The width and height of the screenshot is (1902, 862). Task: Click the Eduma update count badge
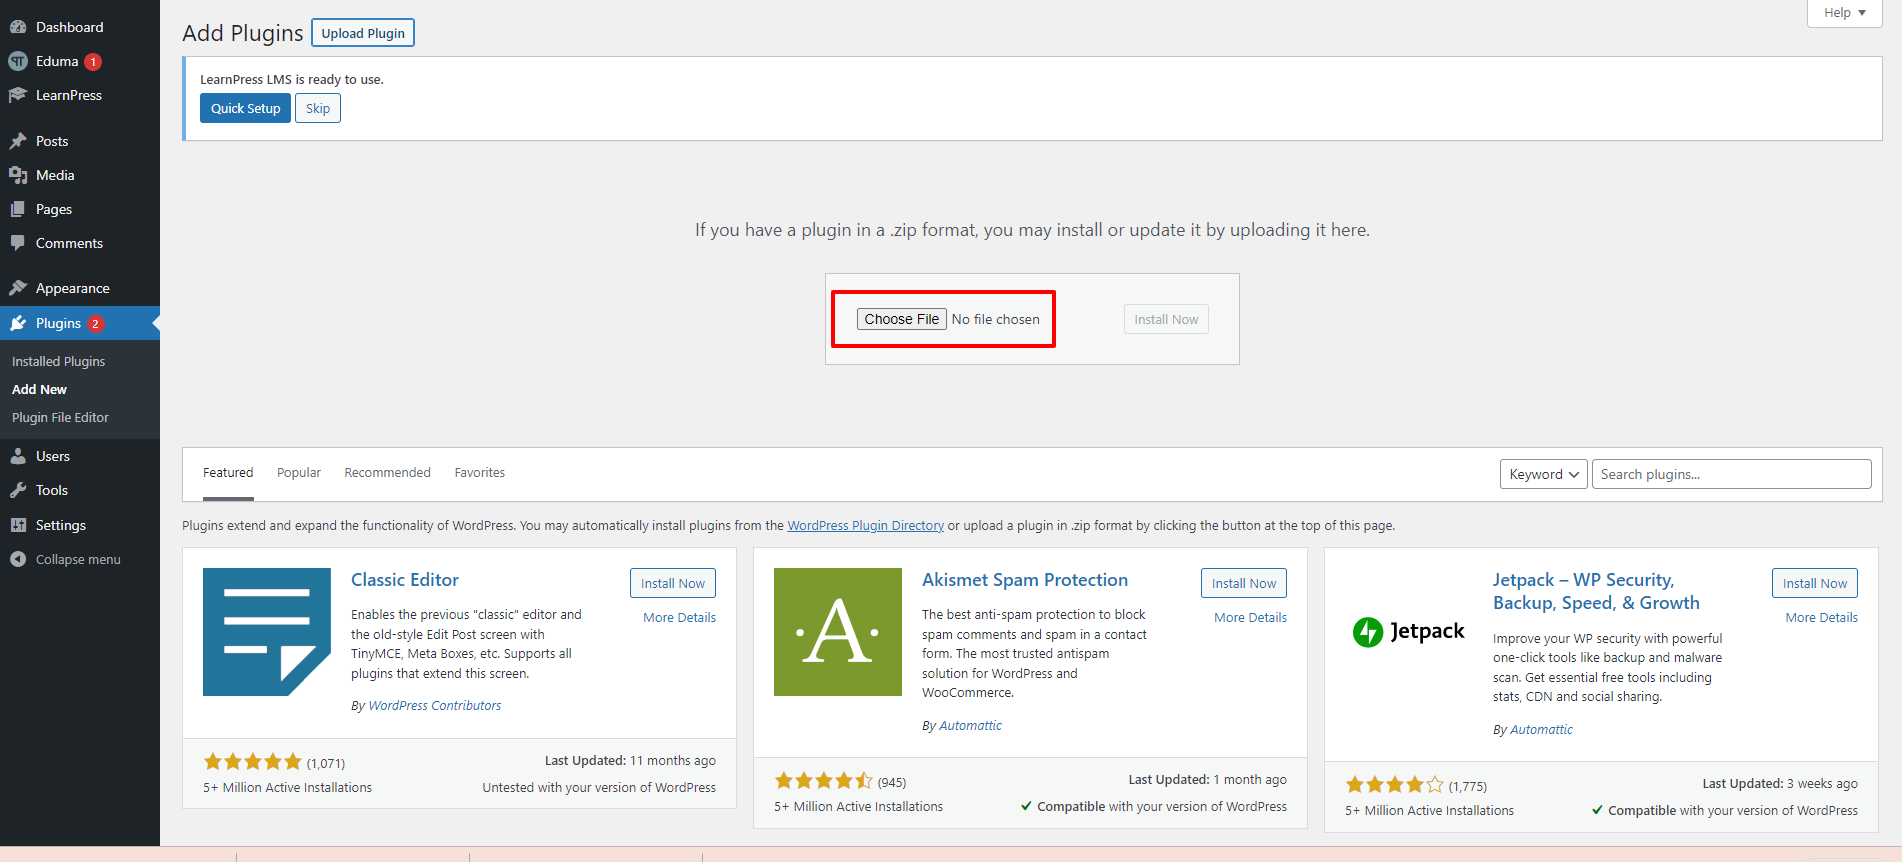[93, 62]
